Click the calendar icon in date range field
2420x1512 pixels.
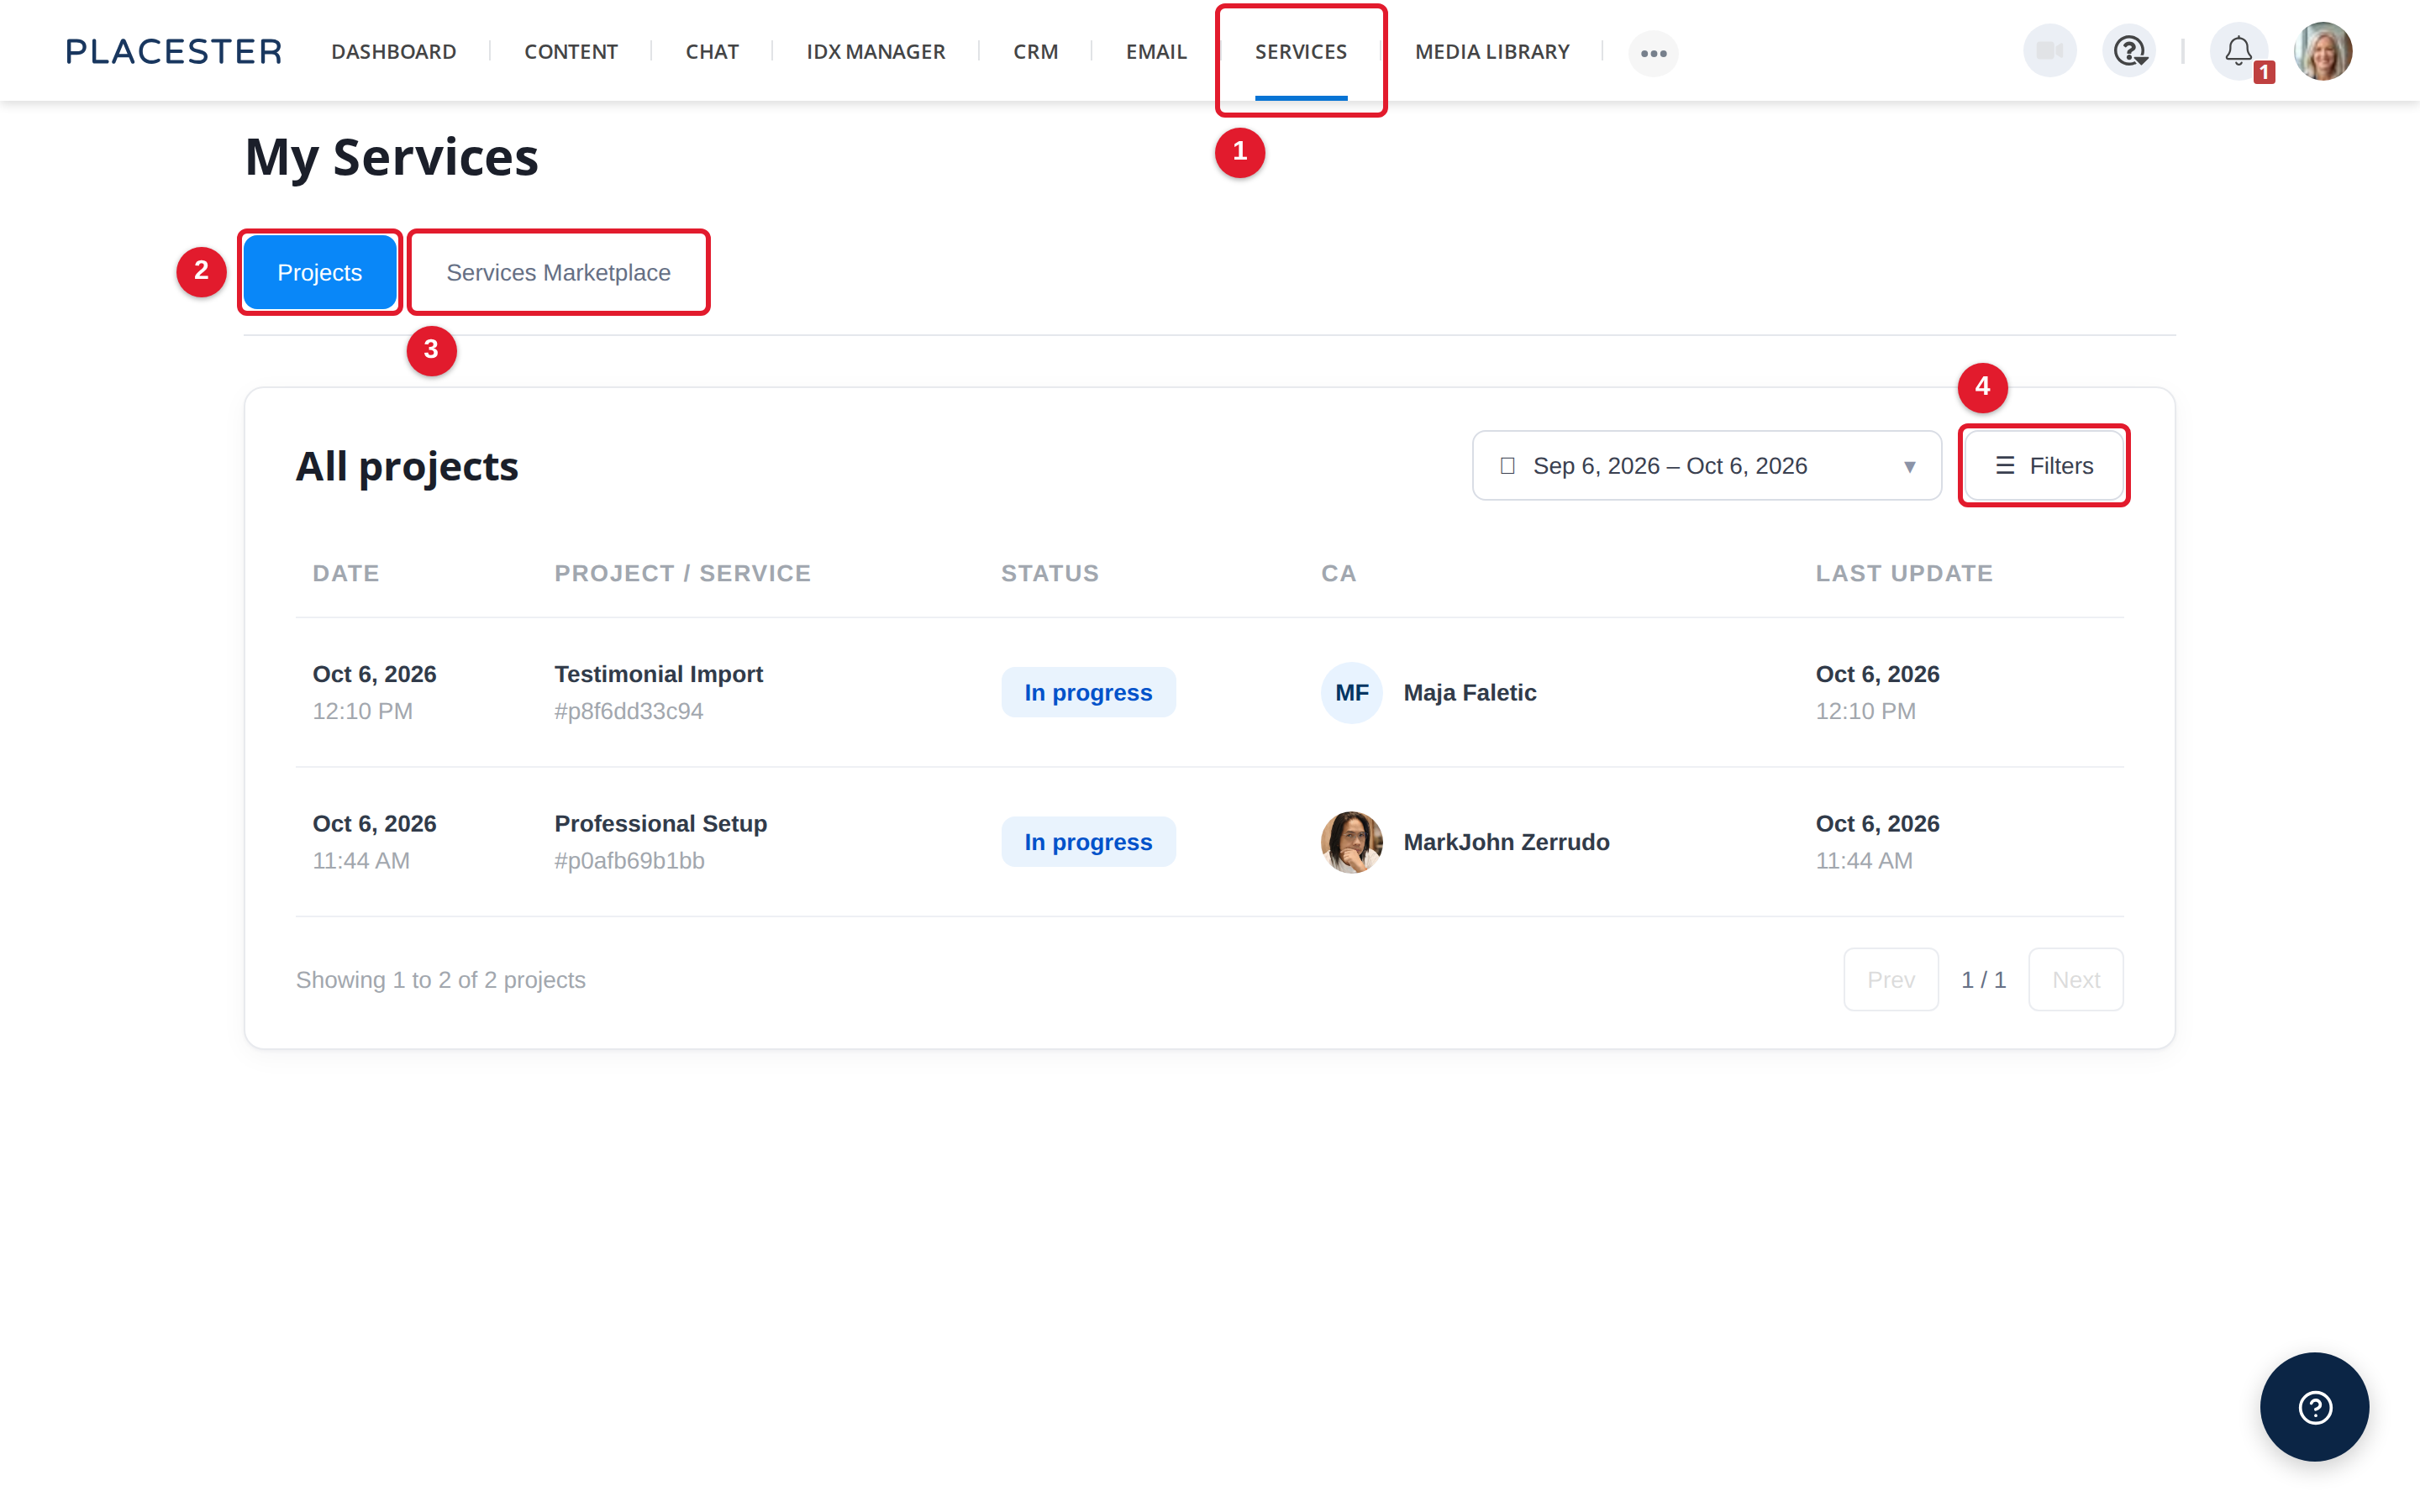tap(1508, 466)
